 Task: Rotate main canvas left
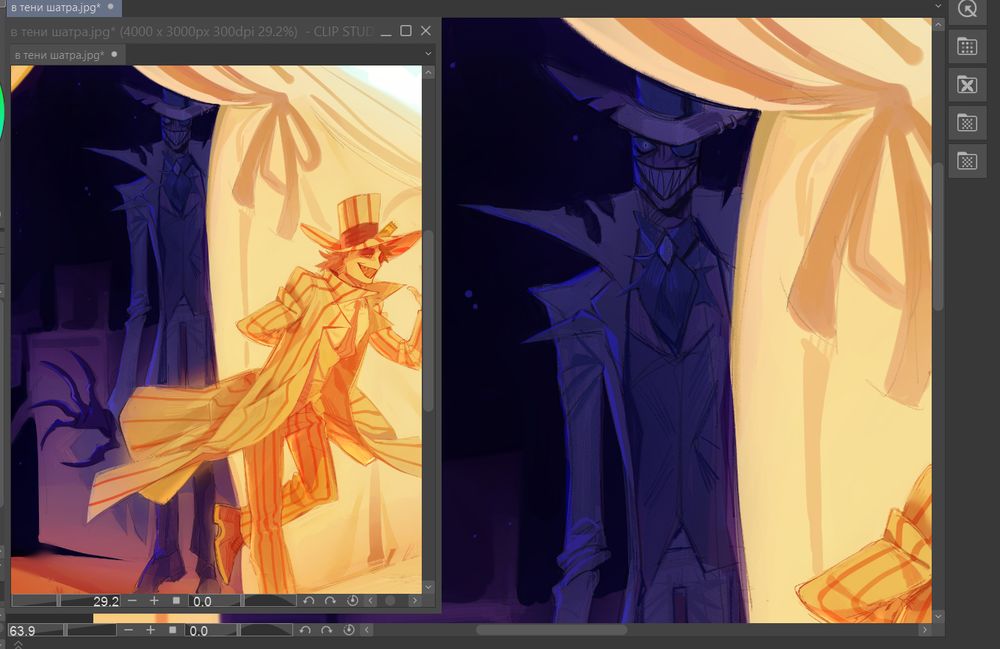coord(305,630)
